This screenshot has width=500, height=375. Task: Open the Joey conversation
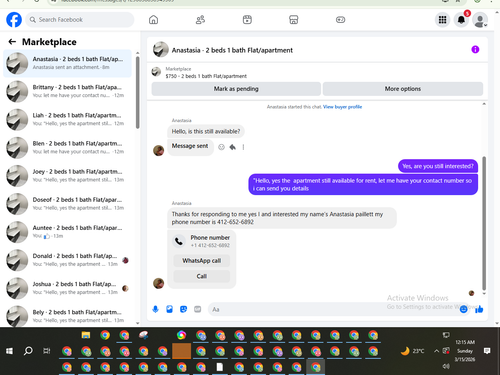(x=67, y=176)
